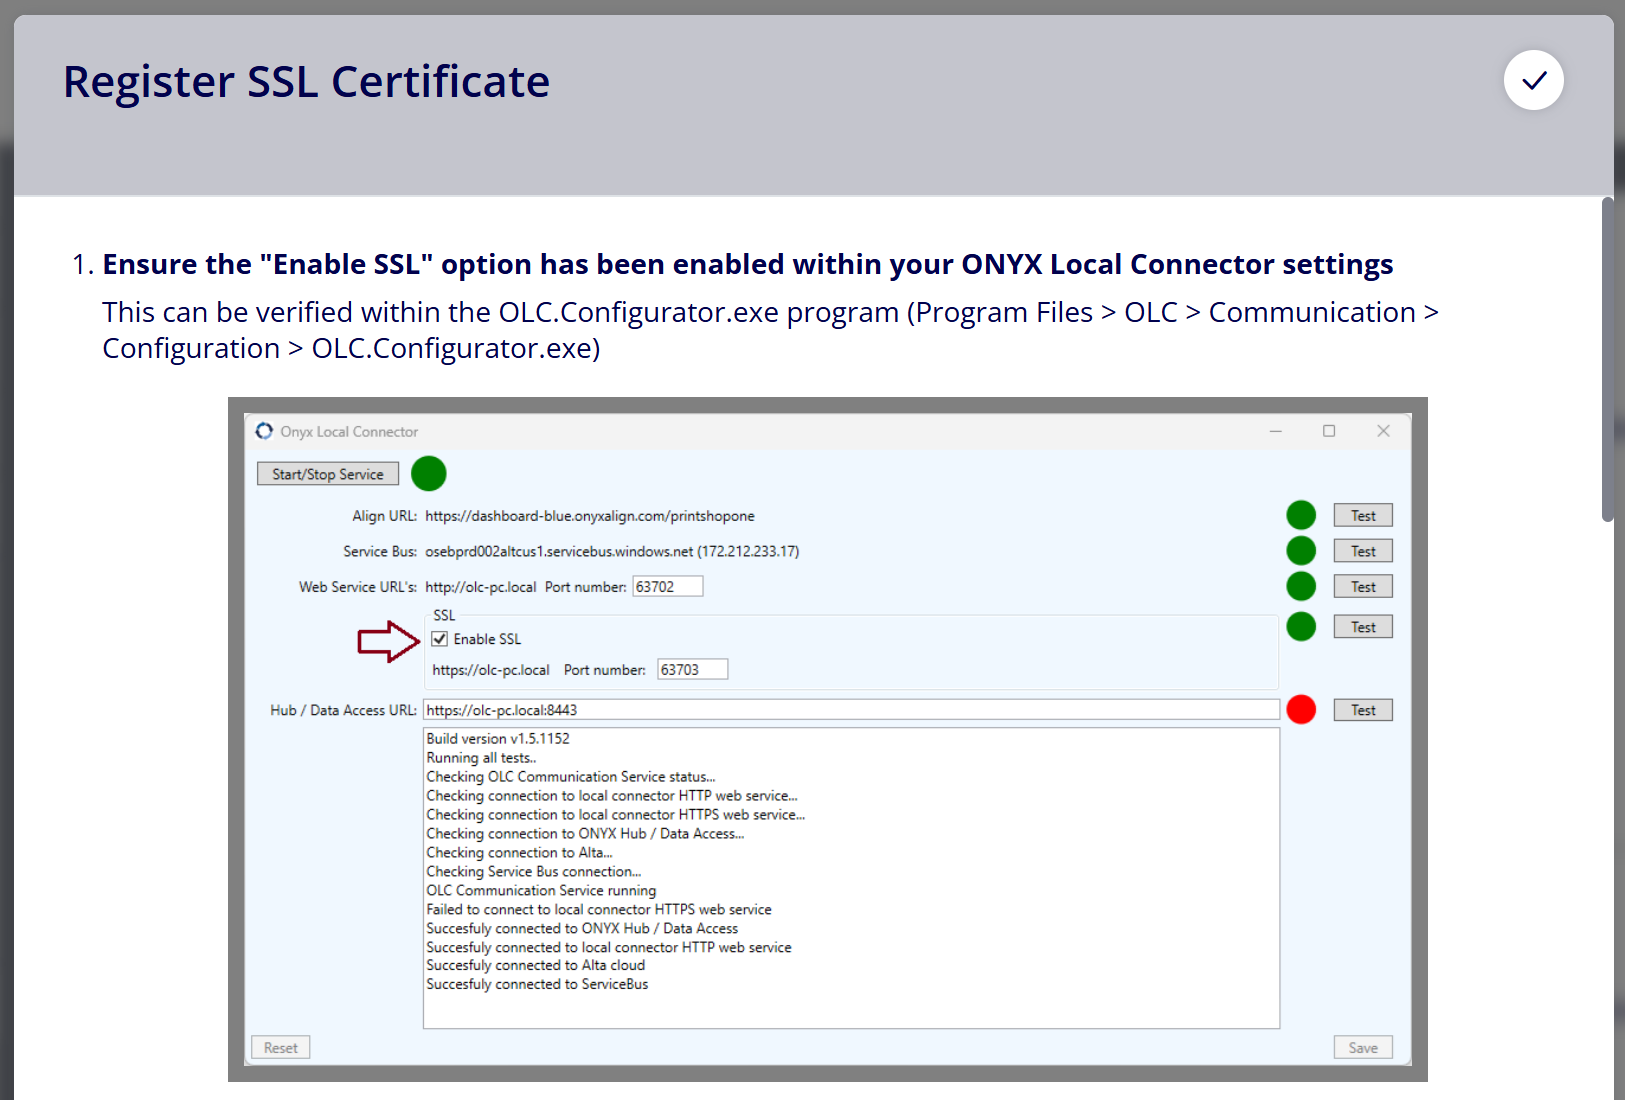Click the log line 'OLC Communication Service running'
This screenshot has height=1100, width=1625.
[541, 891]
